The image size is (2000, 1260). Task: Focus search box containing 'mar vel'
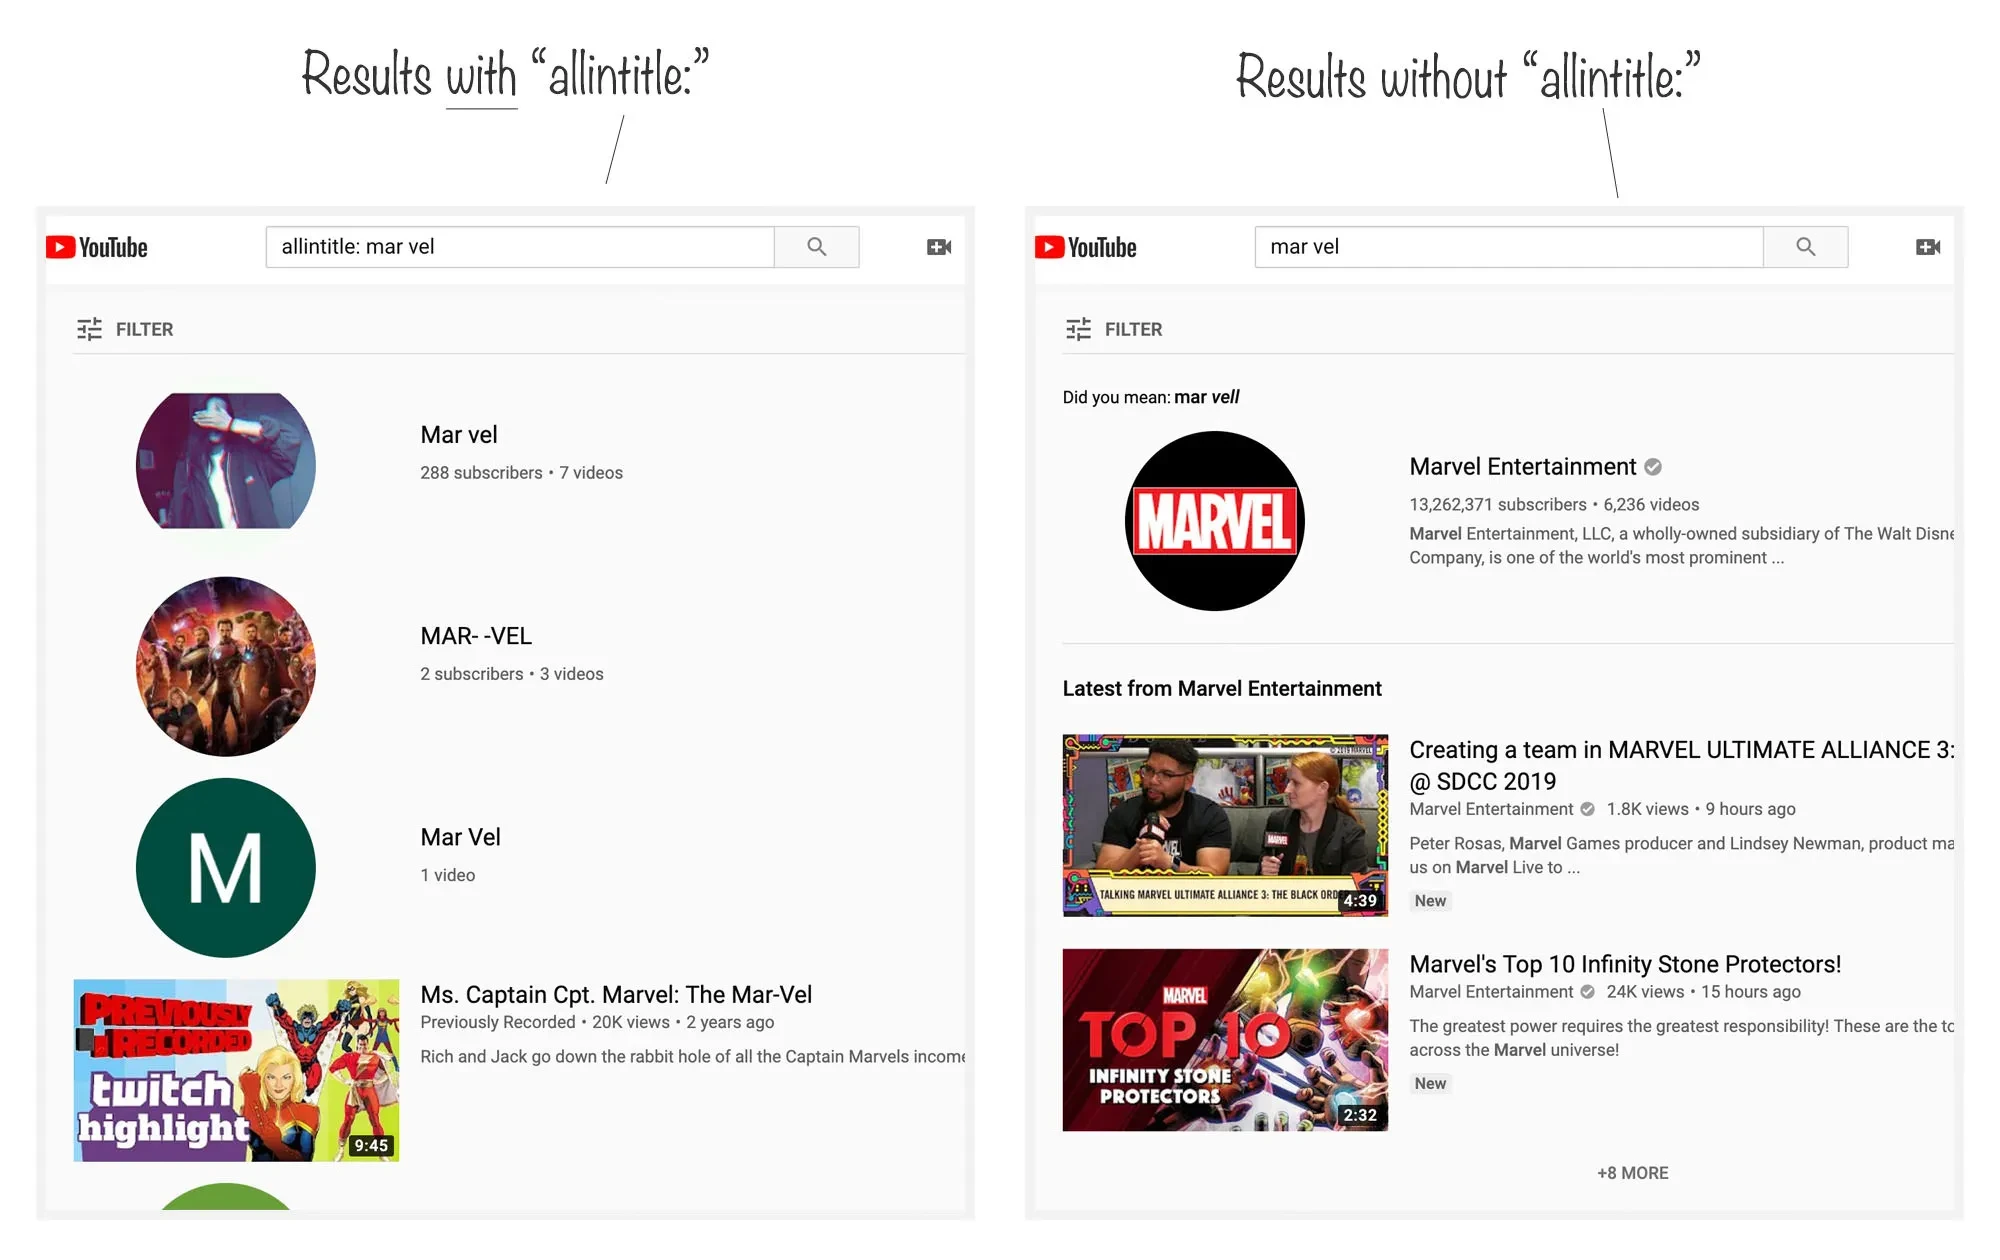1509,247
